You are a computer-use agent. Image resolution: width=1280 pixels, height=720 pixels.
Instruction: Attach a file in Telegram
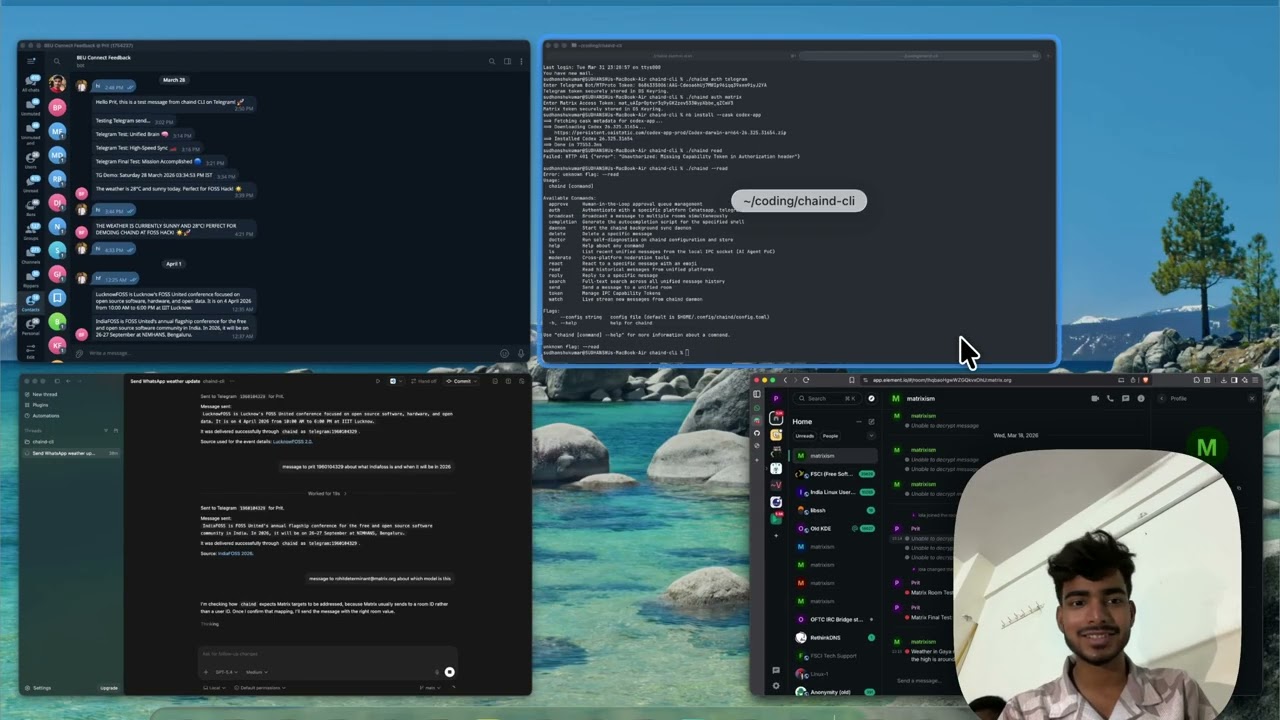pyautogui.click(x=81, y=353)
